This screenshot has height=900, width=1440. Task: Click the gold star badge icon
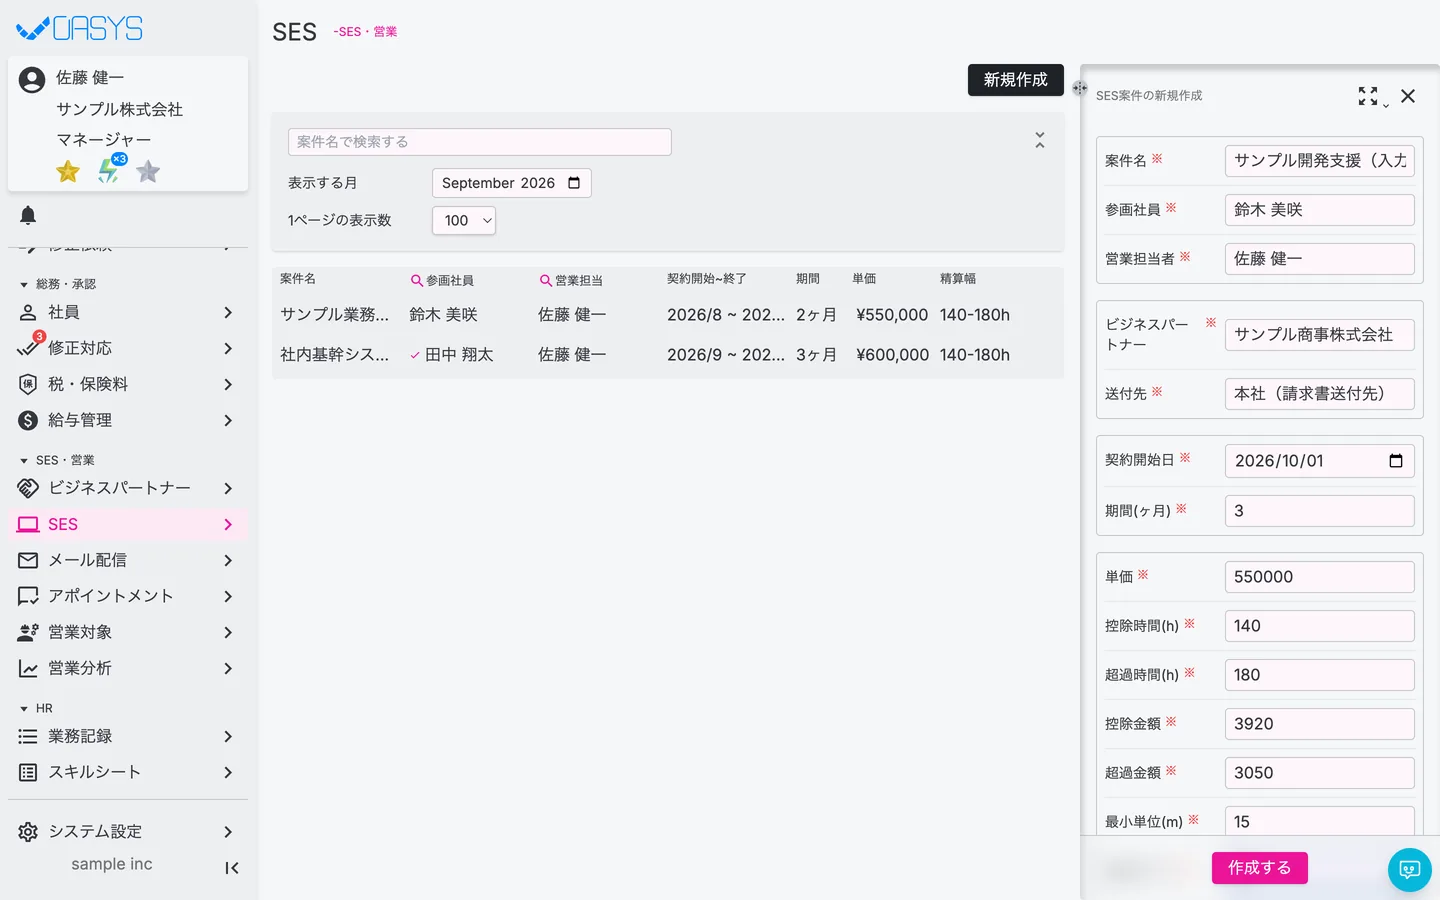[68, 172]
